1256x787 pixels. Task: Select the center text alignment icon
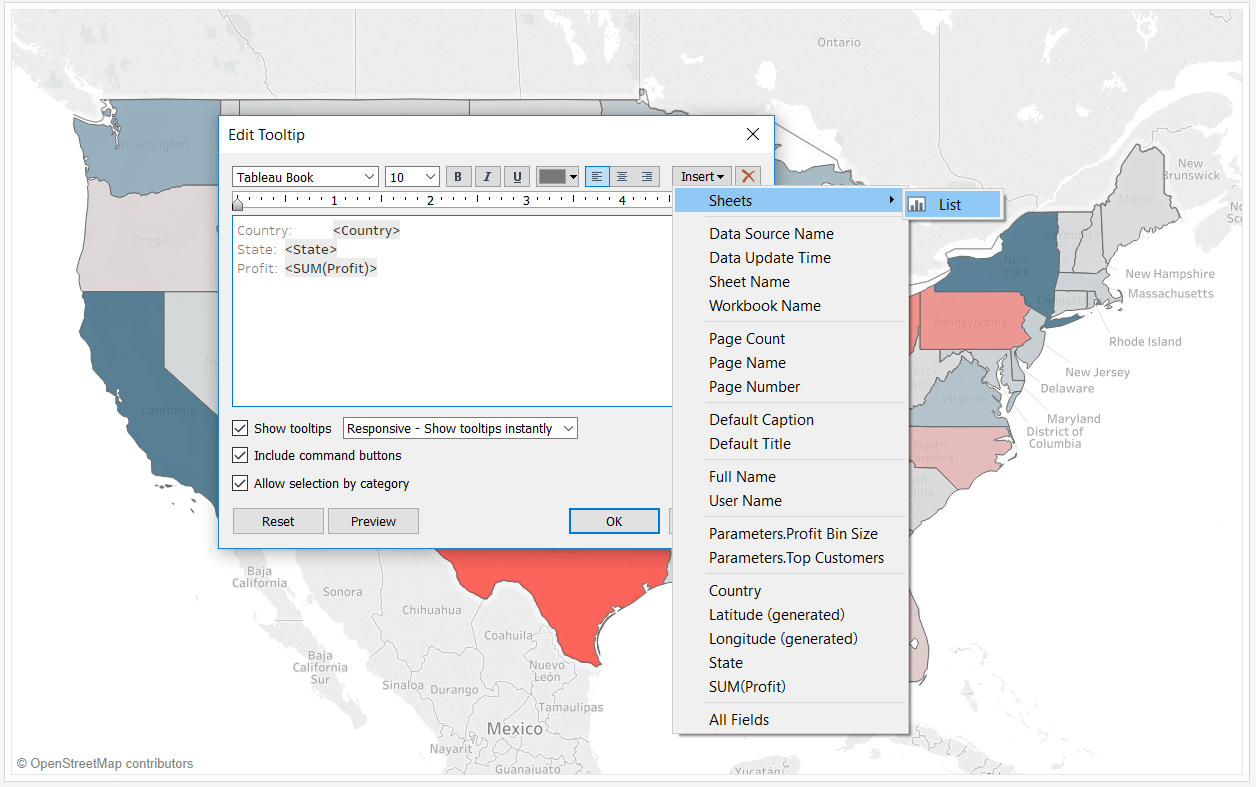pos(622,176)
